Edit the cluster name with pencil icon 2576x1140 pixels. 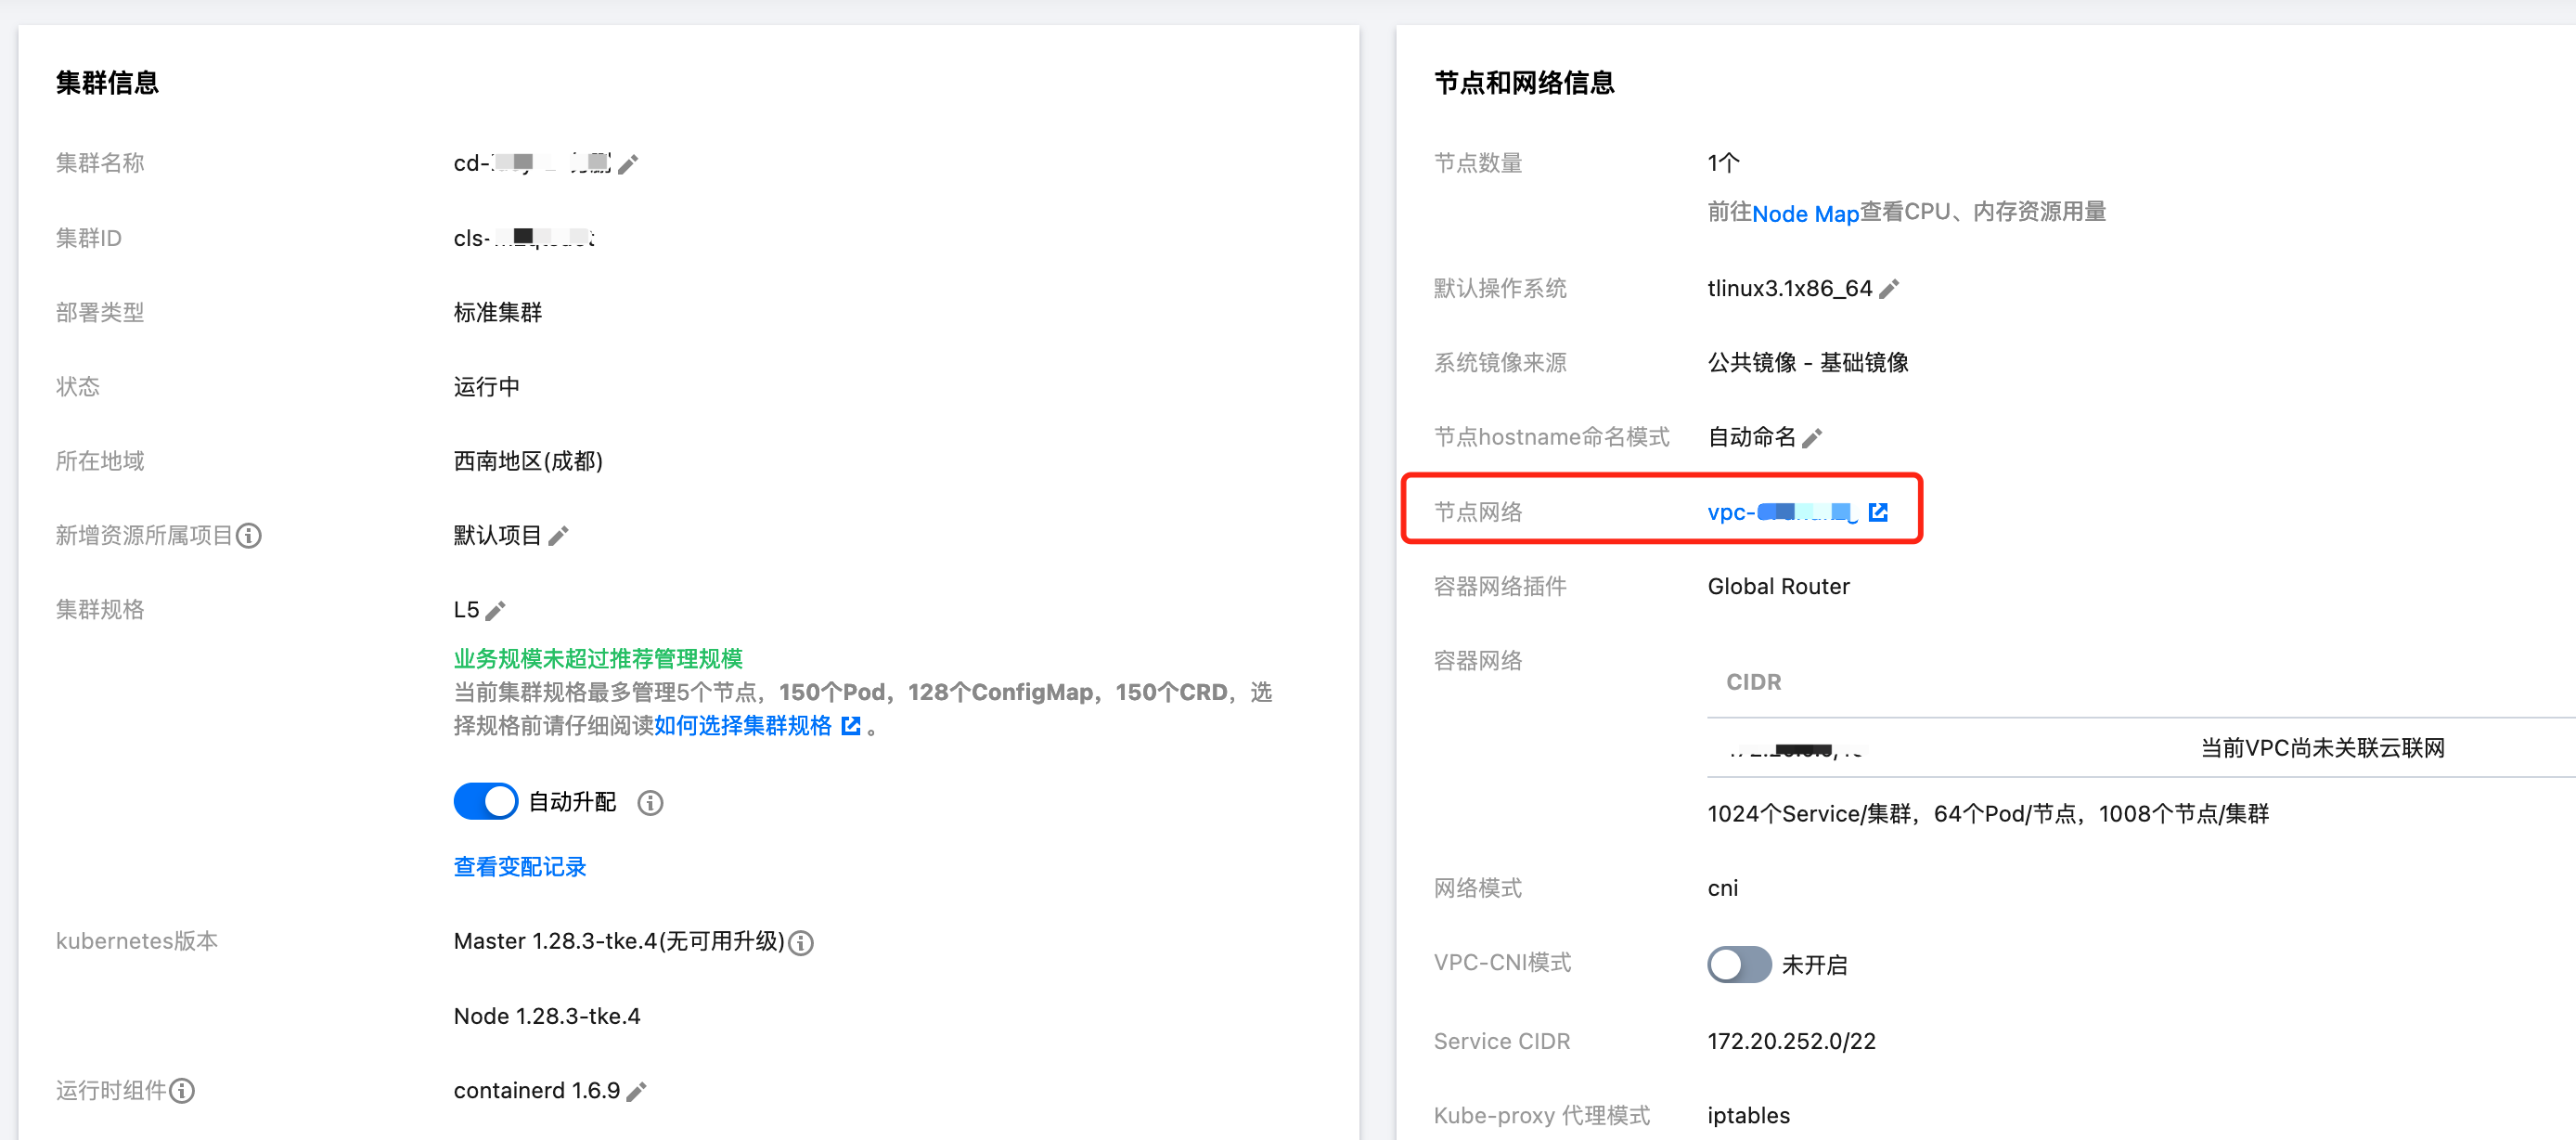[628, 164]
